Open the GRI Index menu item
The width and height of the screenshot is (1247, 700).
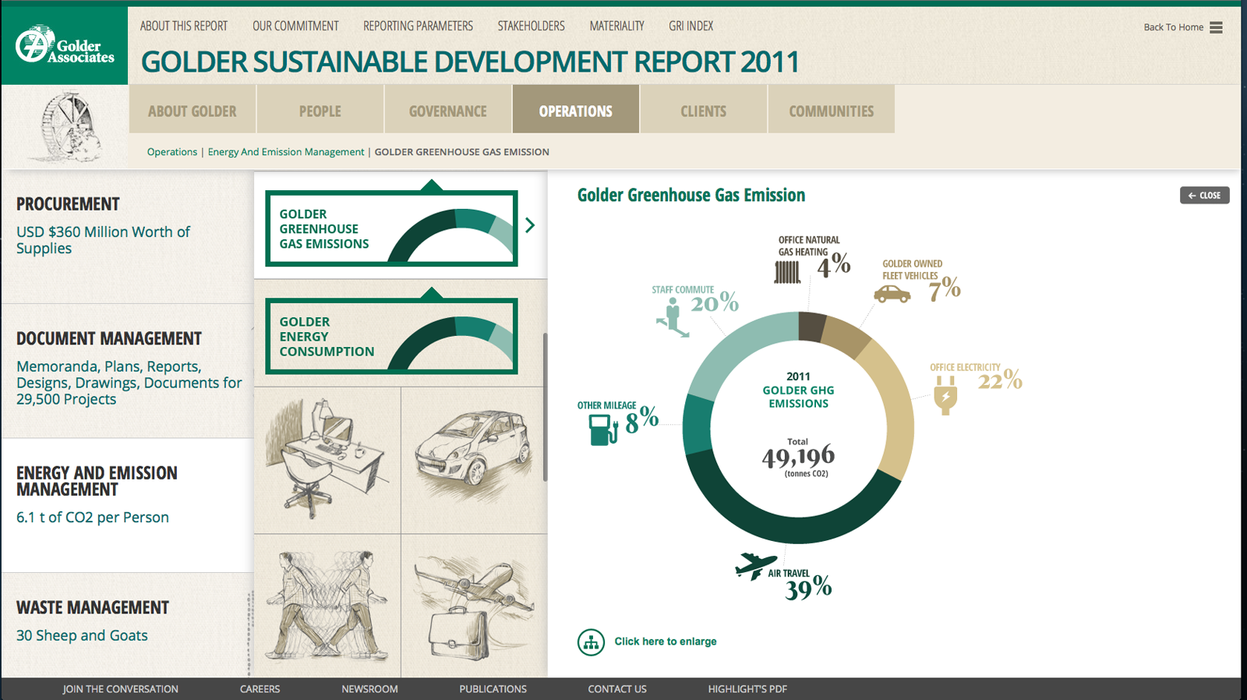tap(692, 26)
